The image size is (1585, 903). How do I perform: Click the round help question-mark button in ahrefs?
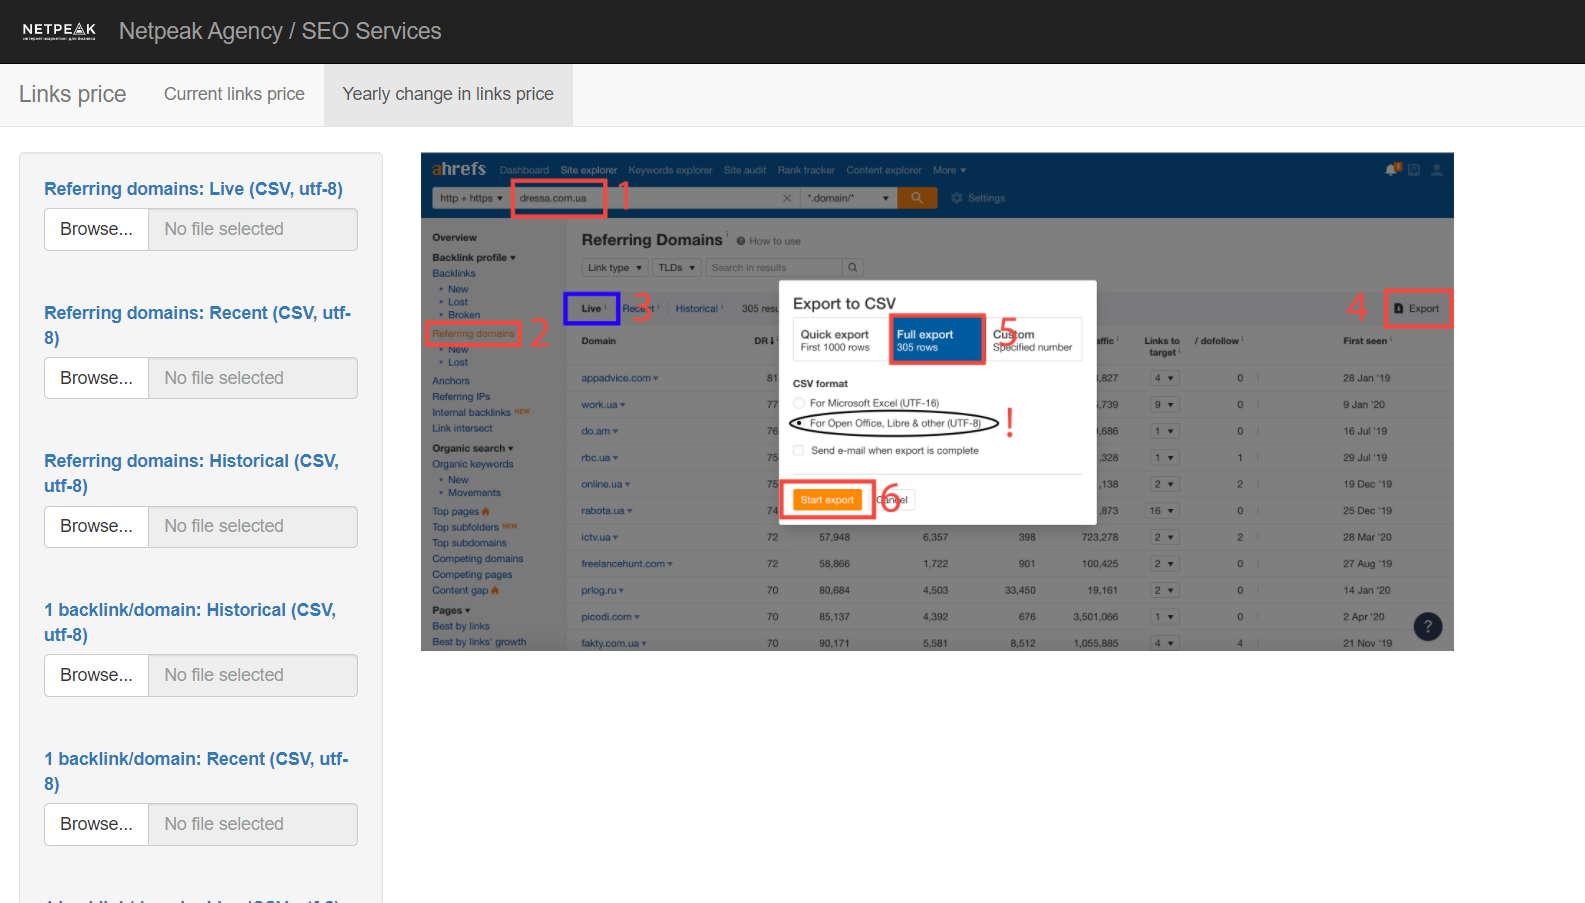point(1428,627)
